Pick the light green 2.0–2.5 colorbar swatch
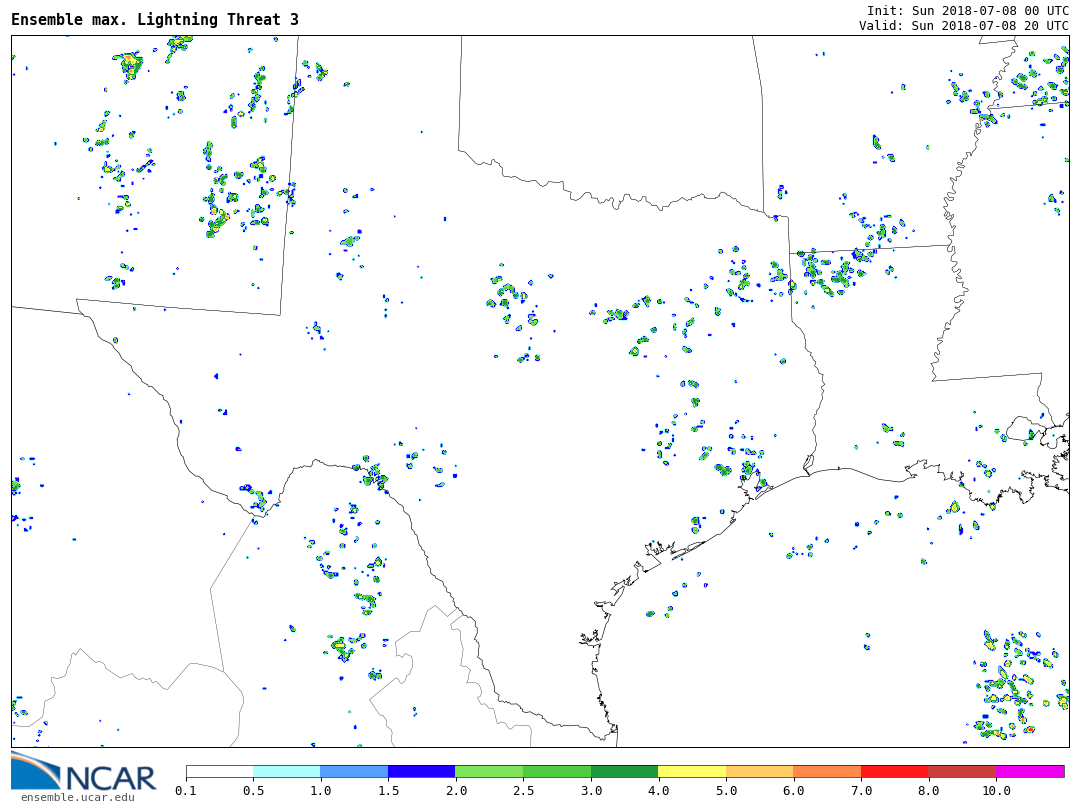The width and height of the screenshot is (1080, 810). pos(489,772)
